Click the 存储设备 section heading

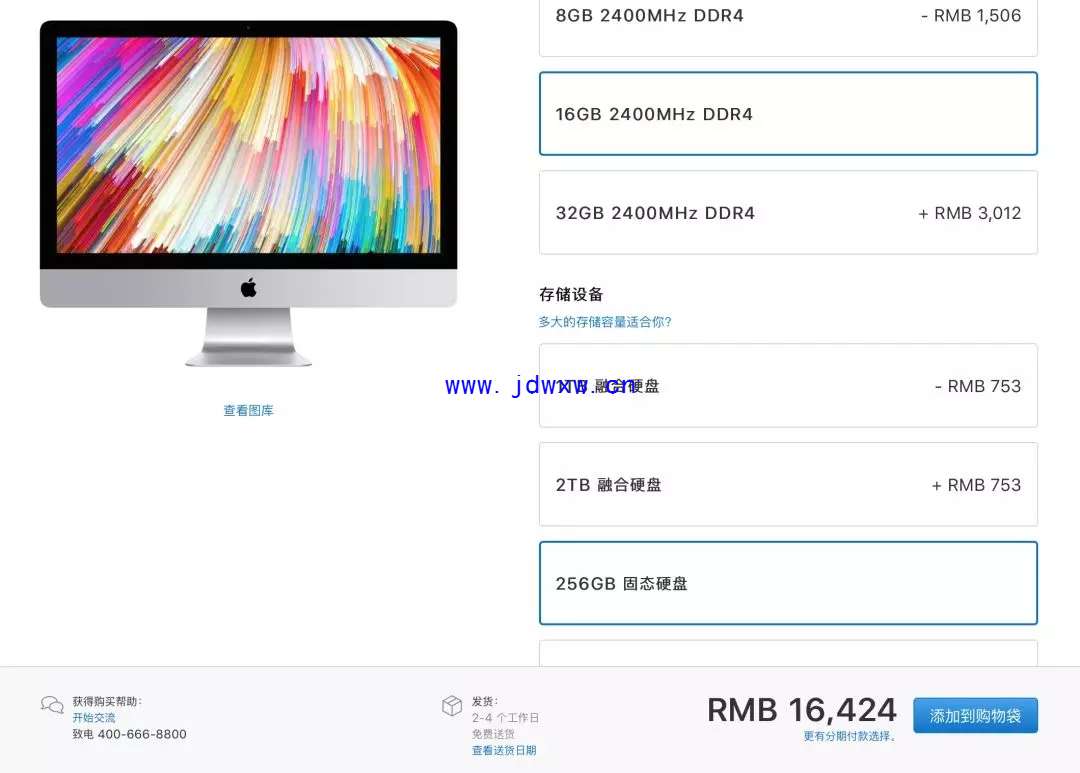571,295
